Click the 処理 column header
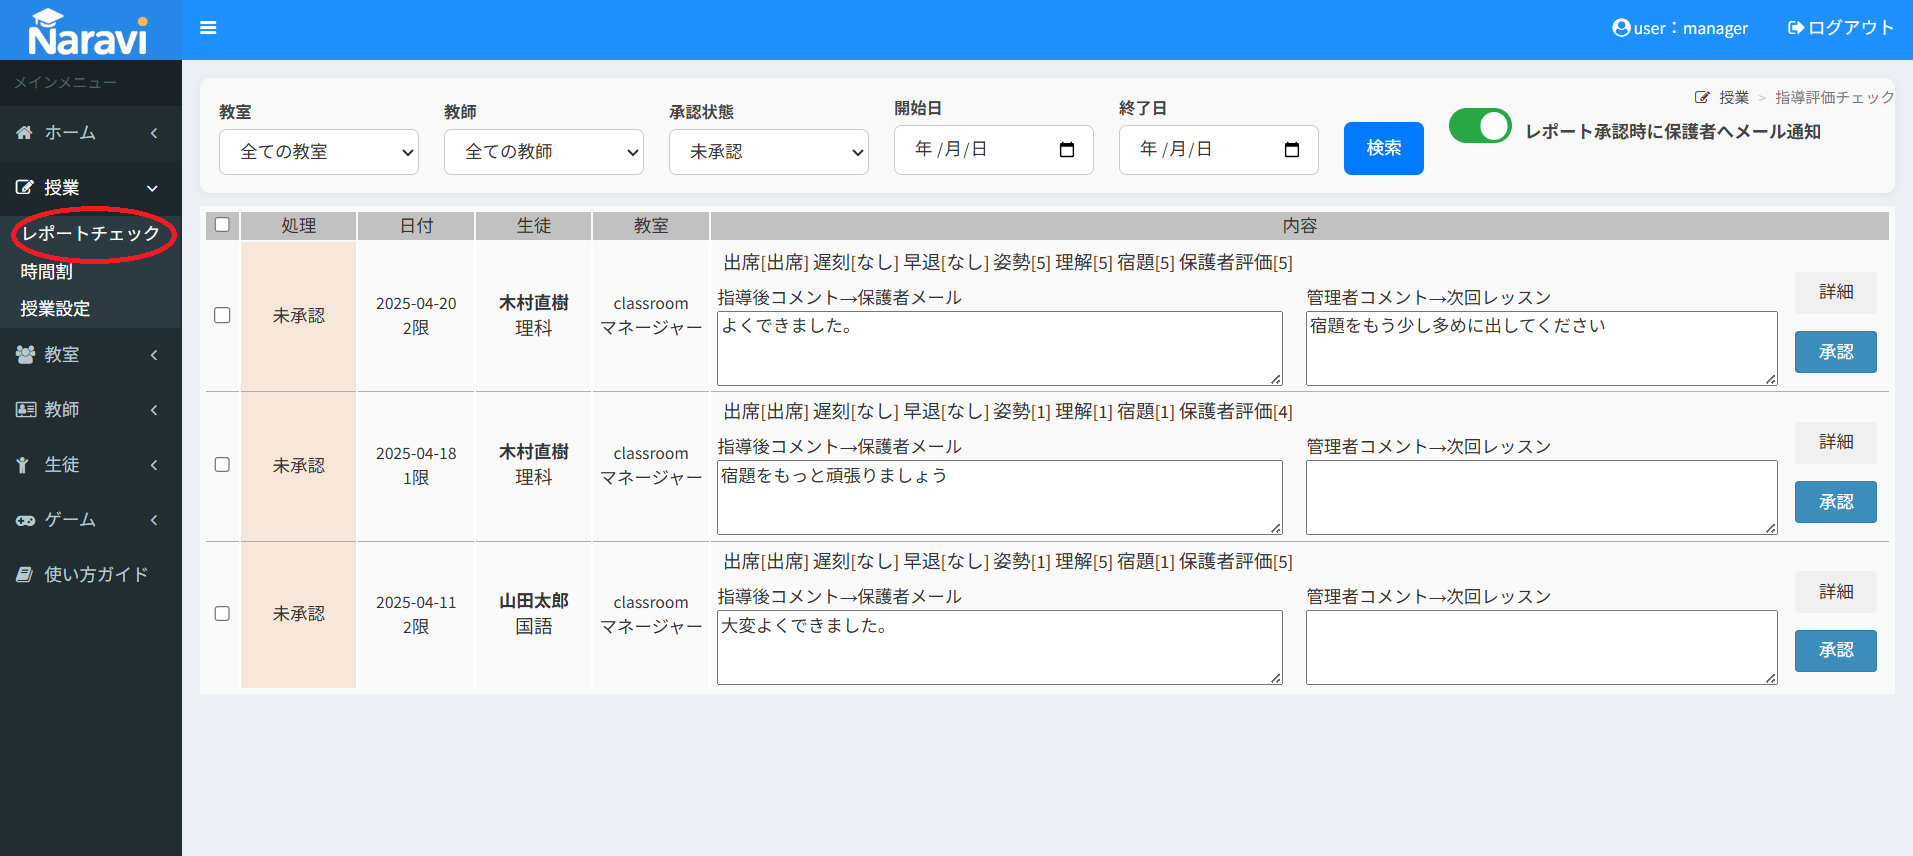Viewport: 1913px width, 856px height. point(299,226)
